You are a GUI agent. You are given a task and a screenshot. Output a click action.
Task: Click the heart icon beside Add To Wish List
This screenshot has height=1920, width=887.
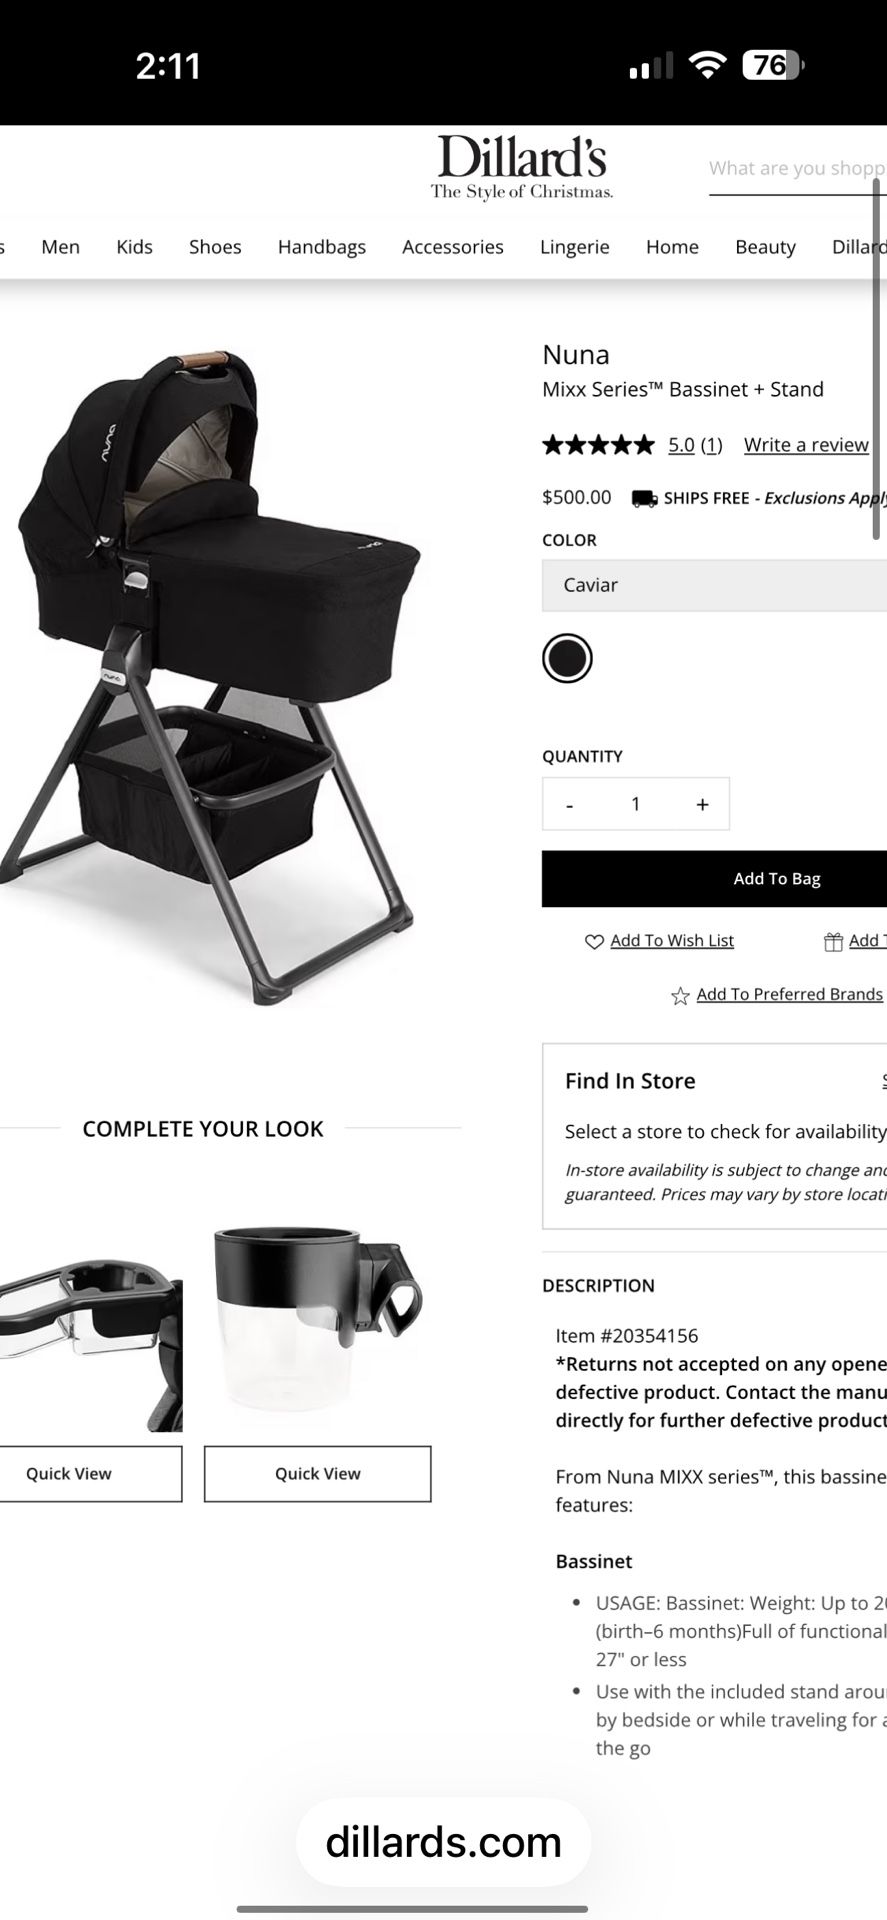594,941
